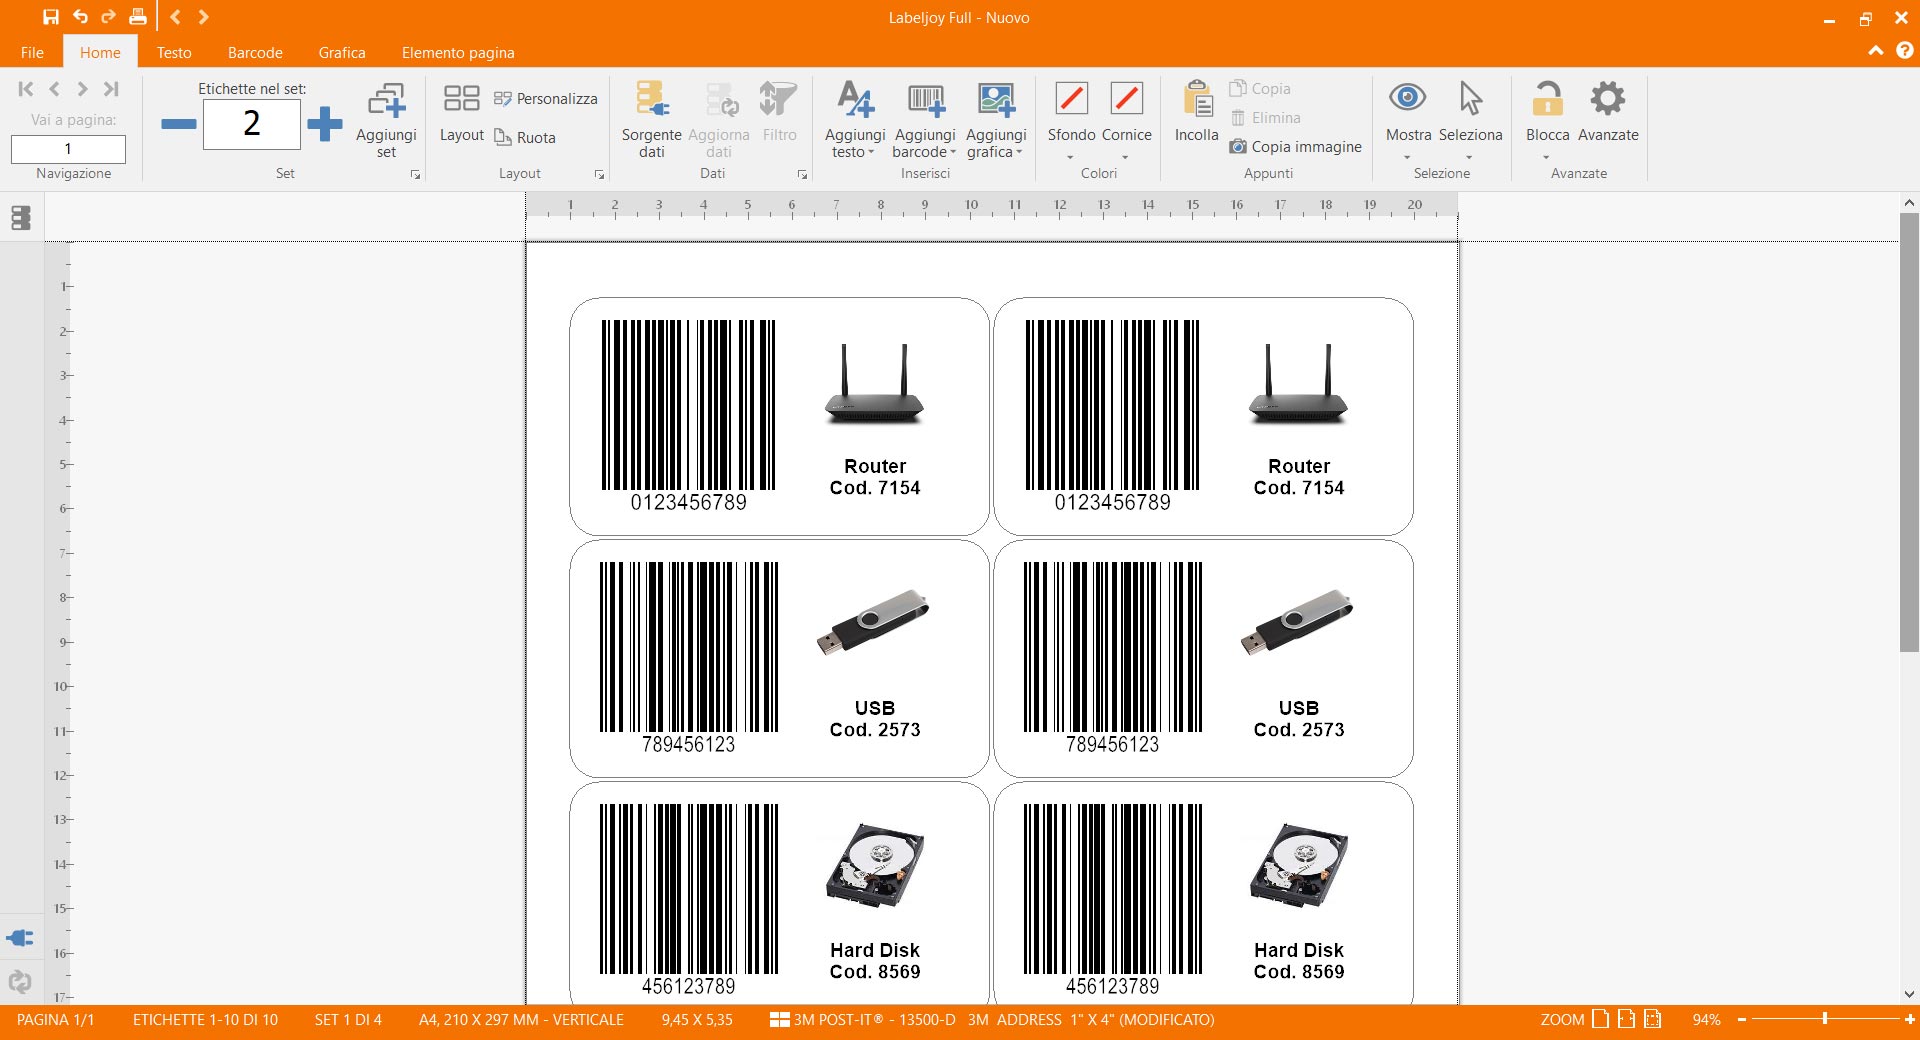Jump to first page navigation icon

point(26,89)
